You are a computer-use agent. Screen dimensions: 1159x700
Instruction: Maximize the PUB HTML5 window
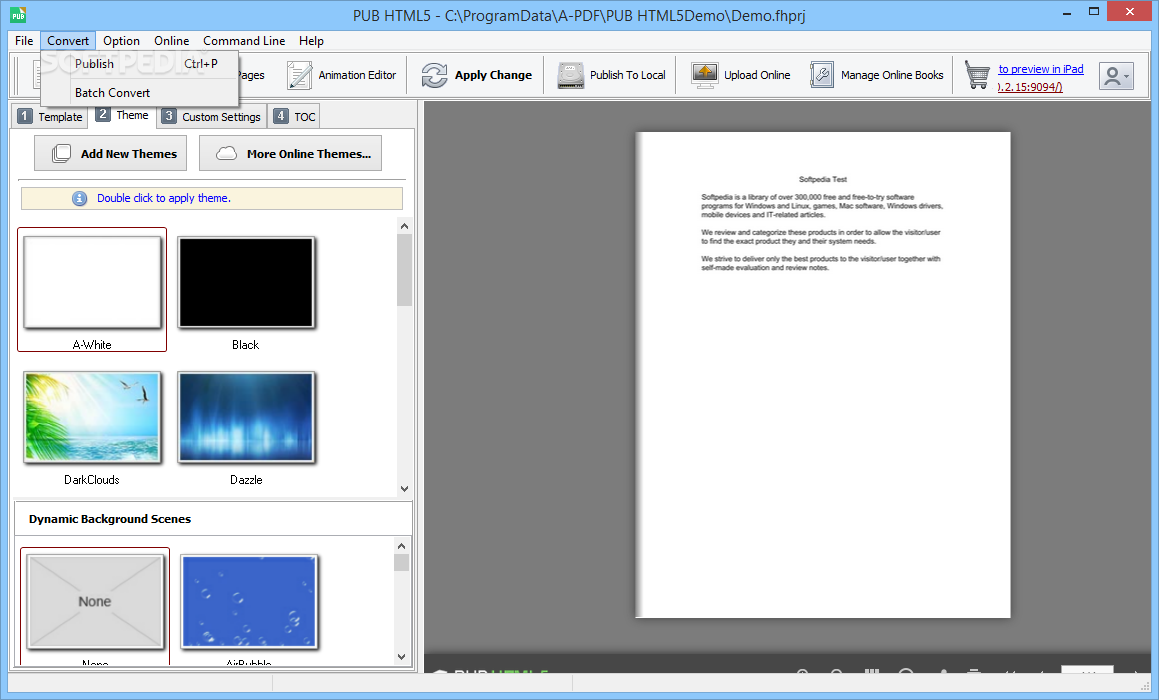(1094, 11)
